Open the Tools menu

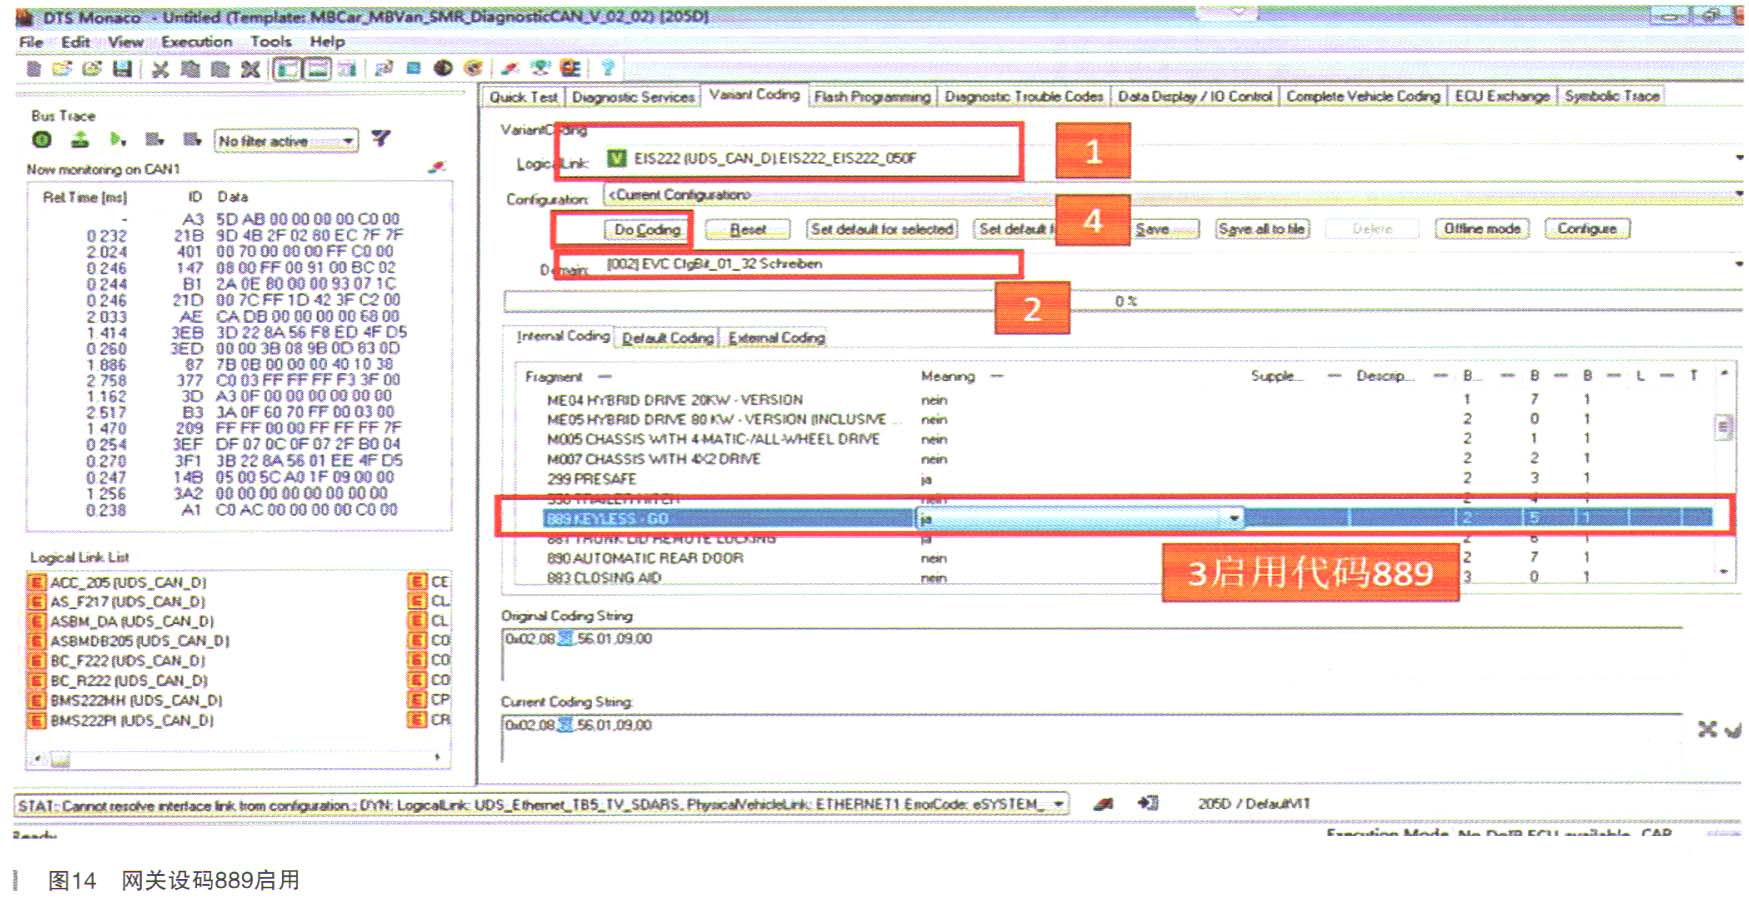271,42
